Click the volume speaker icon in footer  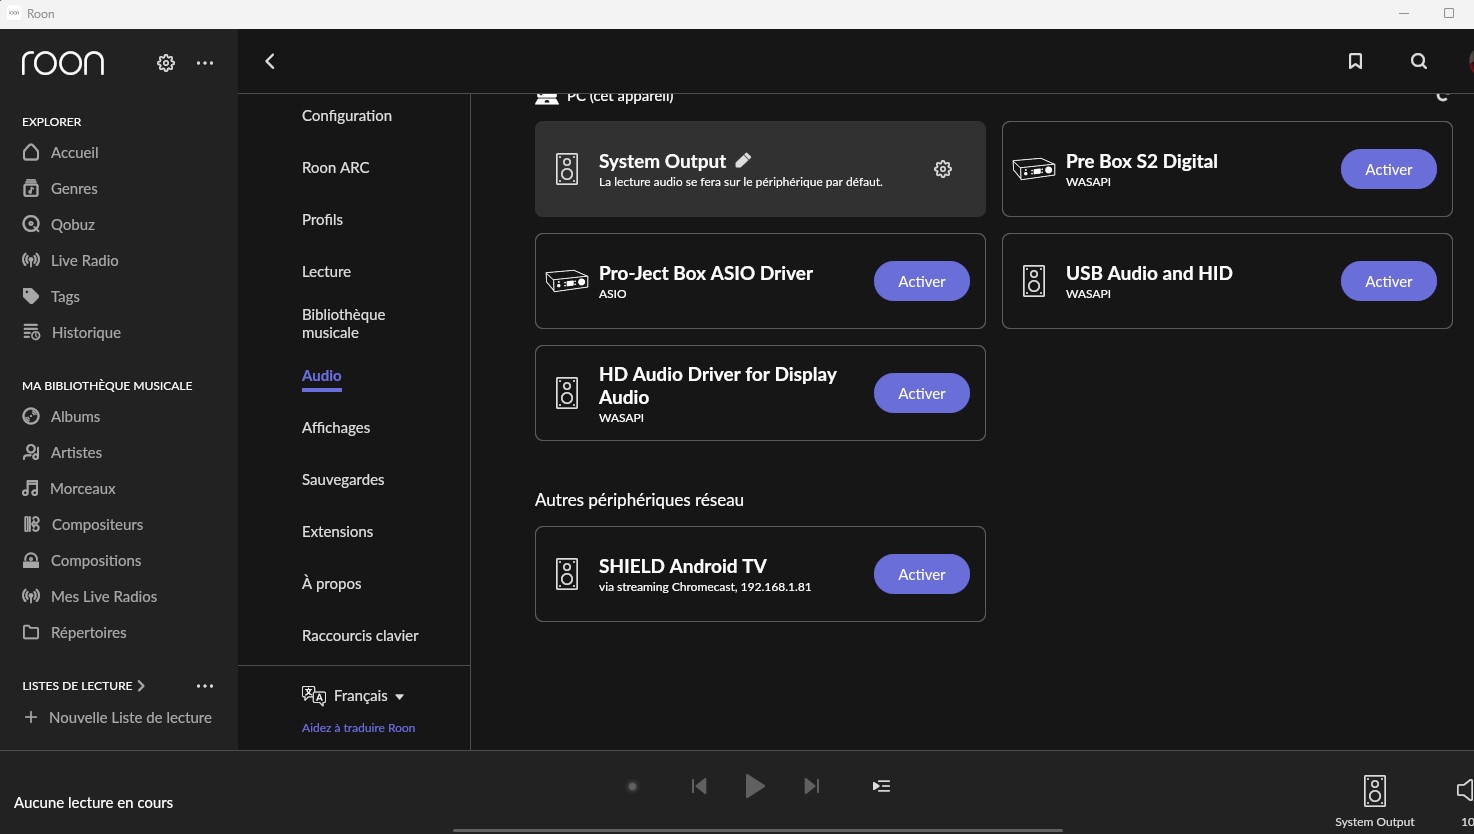coord(1465,790)
